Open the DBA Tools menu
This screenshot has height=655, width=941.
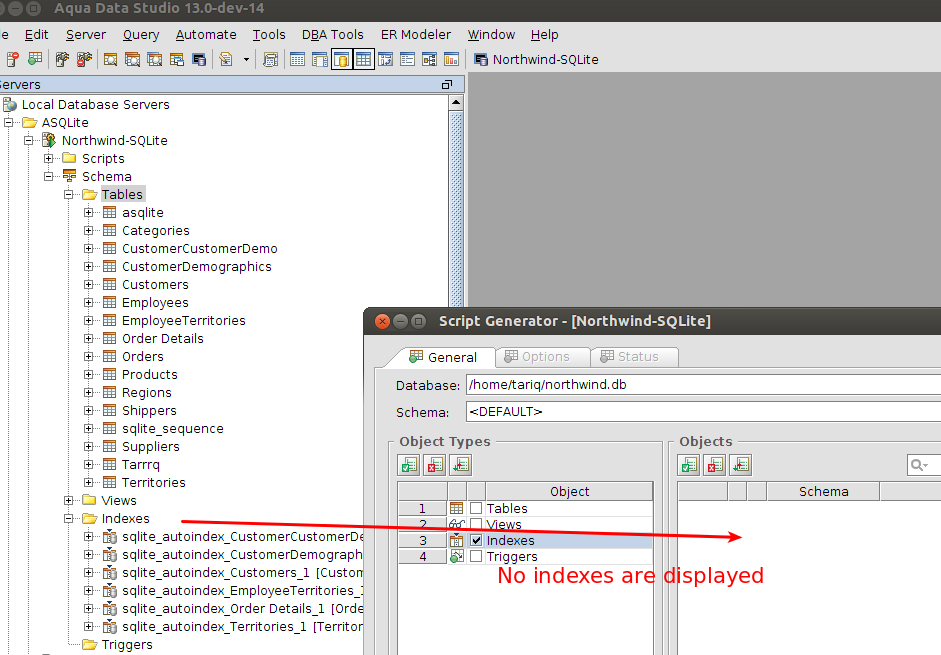(332, 35)
